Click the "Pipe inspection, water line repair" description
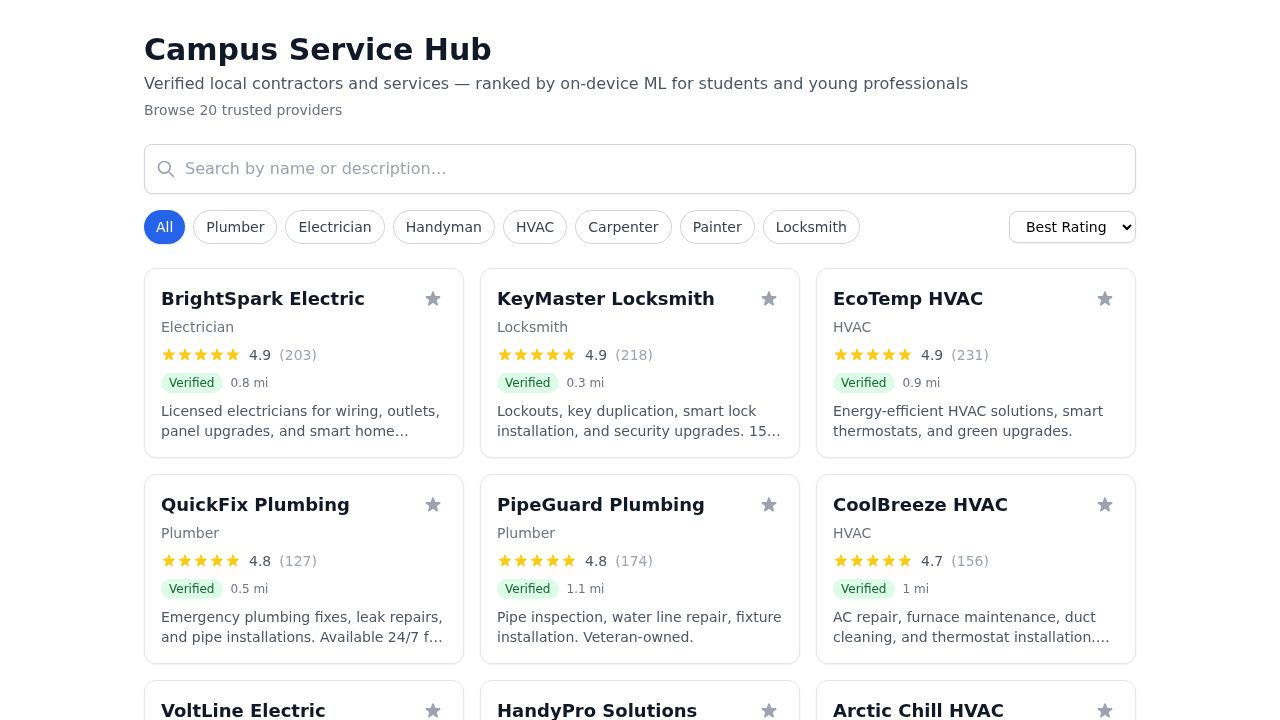The width and height of the screenshot is (1280, 720). coord(639,627)
